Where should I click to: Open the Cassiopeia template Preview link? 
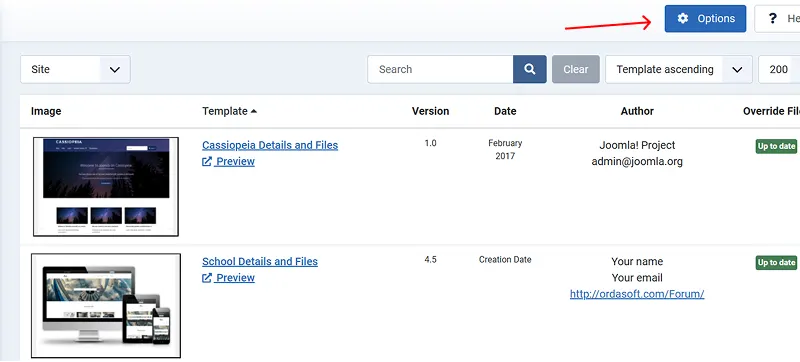229,162
